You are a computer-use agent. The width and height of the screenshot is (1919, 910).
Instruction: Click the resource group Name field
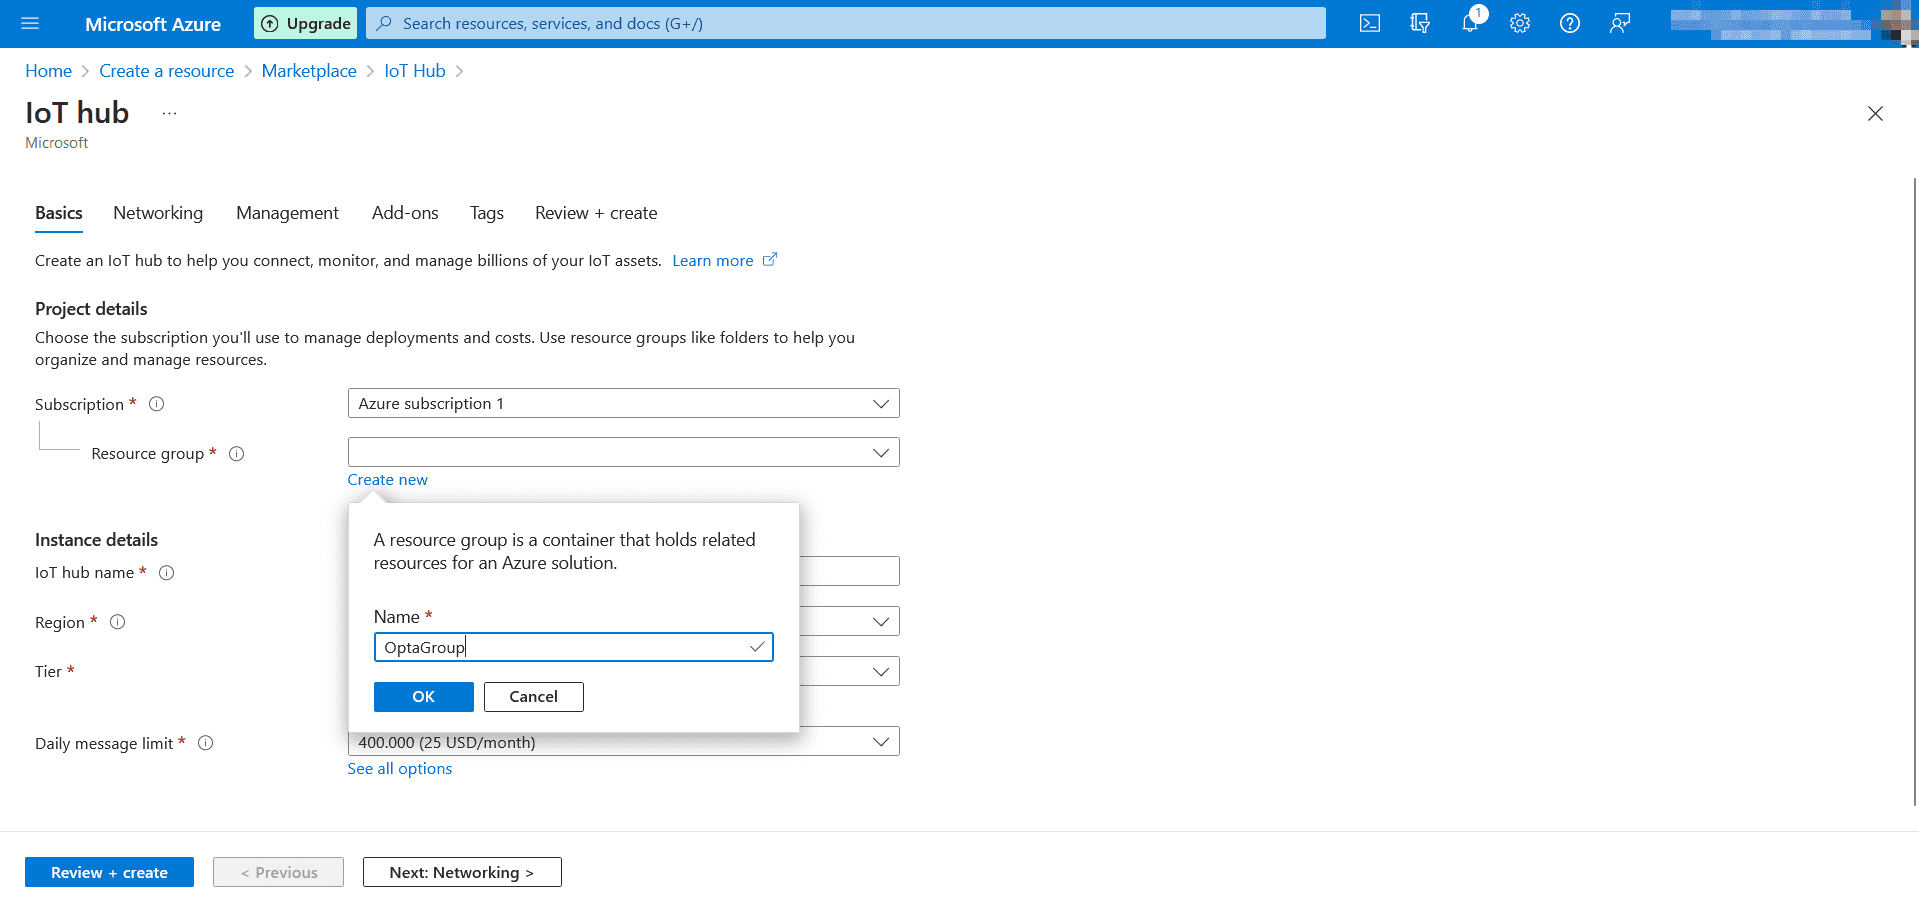(x=560, y=647)
